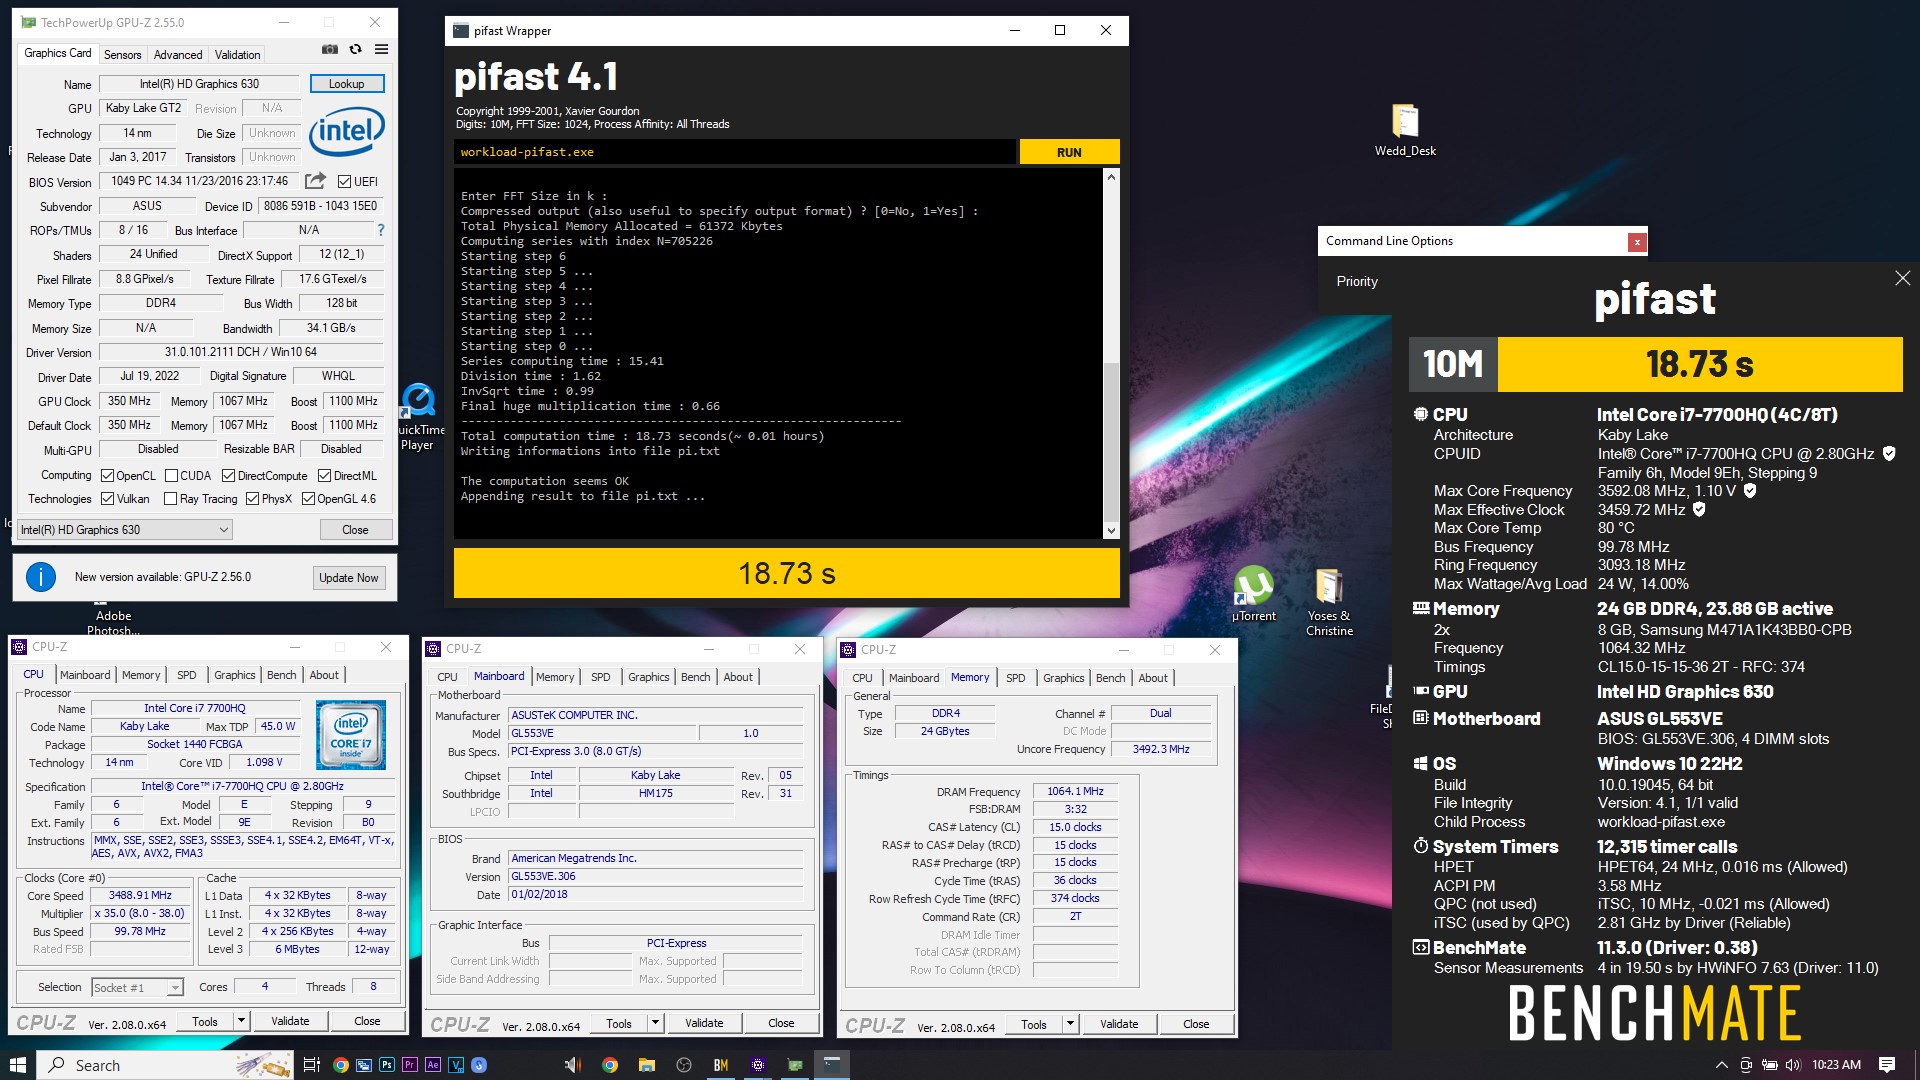Take a GPU-Z screenshot with camera icon
The height and width of the screenshot is (1080, 1920).
click(x=330, y=49)
